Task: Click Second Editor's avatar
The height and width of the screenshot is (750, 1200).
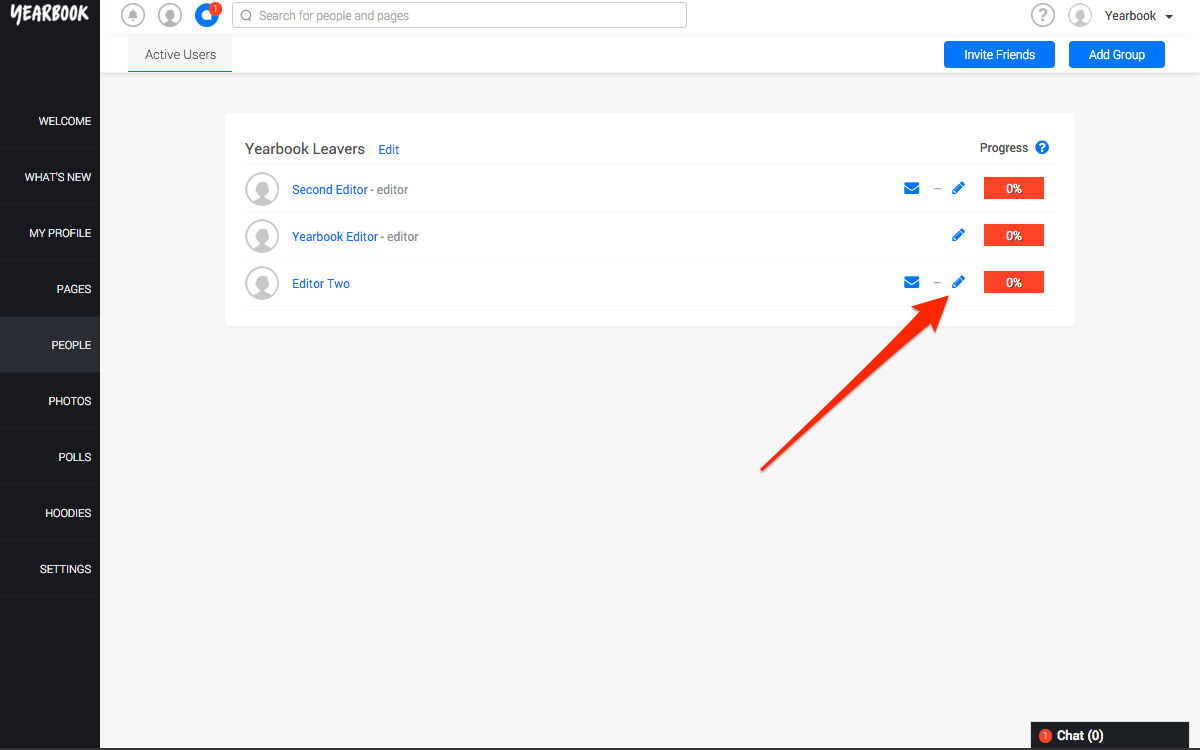Action: click(262, 189)
